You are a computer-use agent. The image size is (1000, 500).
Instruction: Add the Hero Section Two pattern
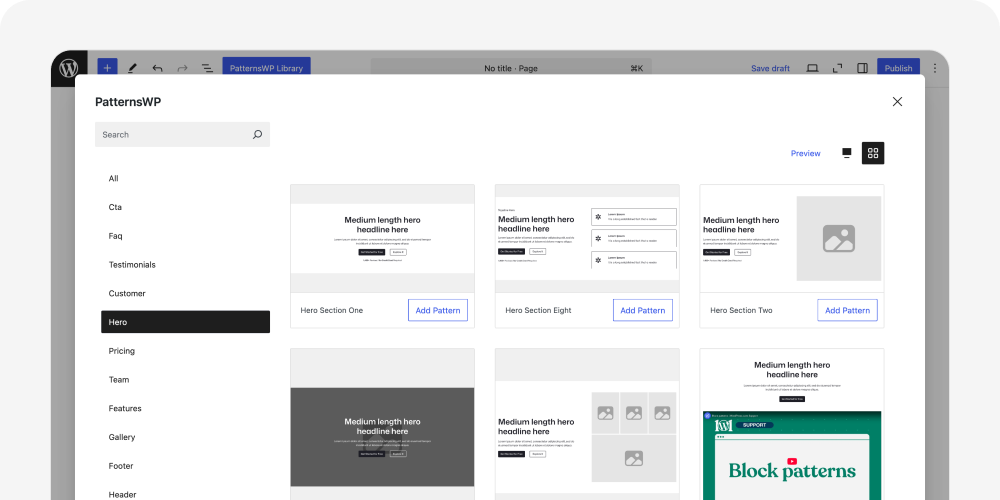tap(847, 311)
